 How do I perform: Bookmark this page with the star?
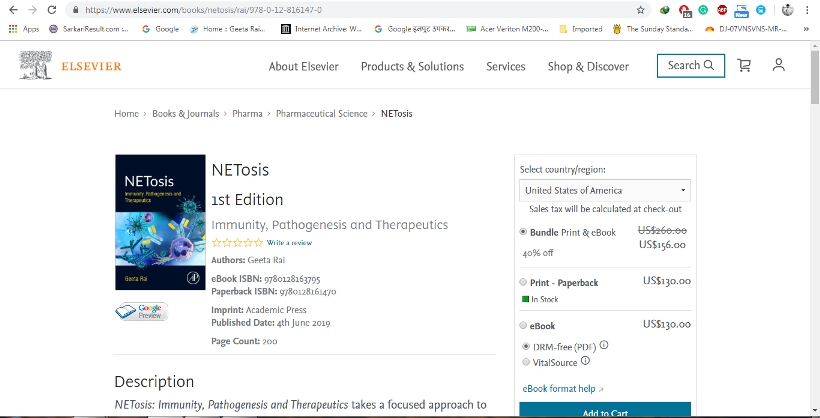(640, 10)
